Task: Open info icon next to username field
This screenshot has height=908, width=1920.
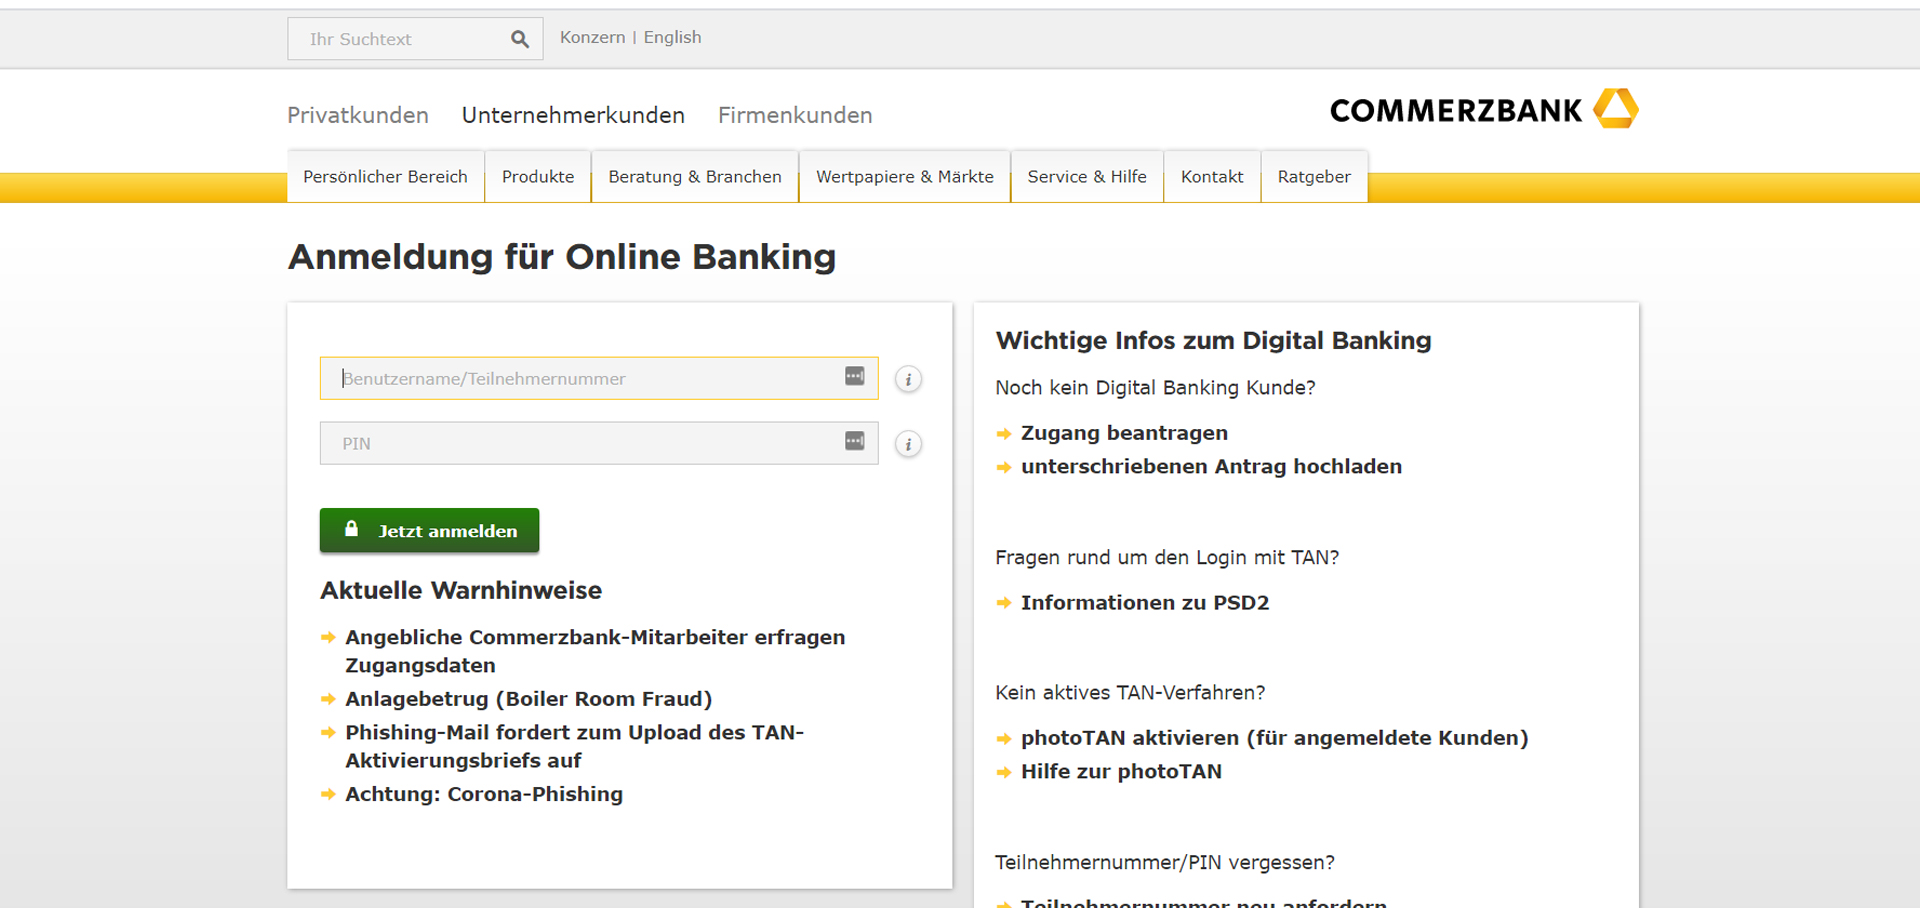Action: pyautogui.click(x=908, y=379)
